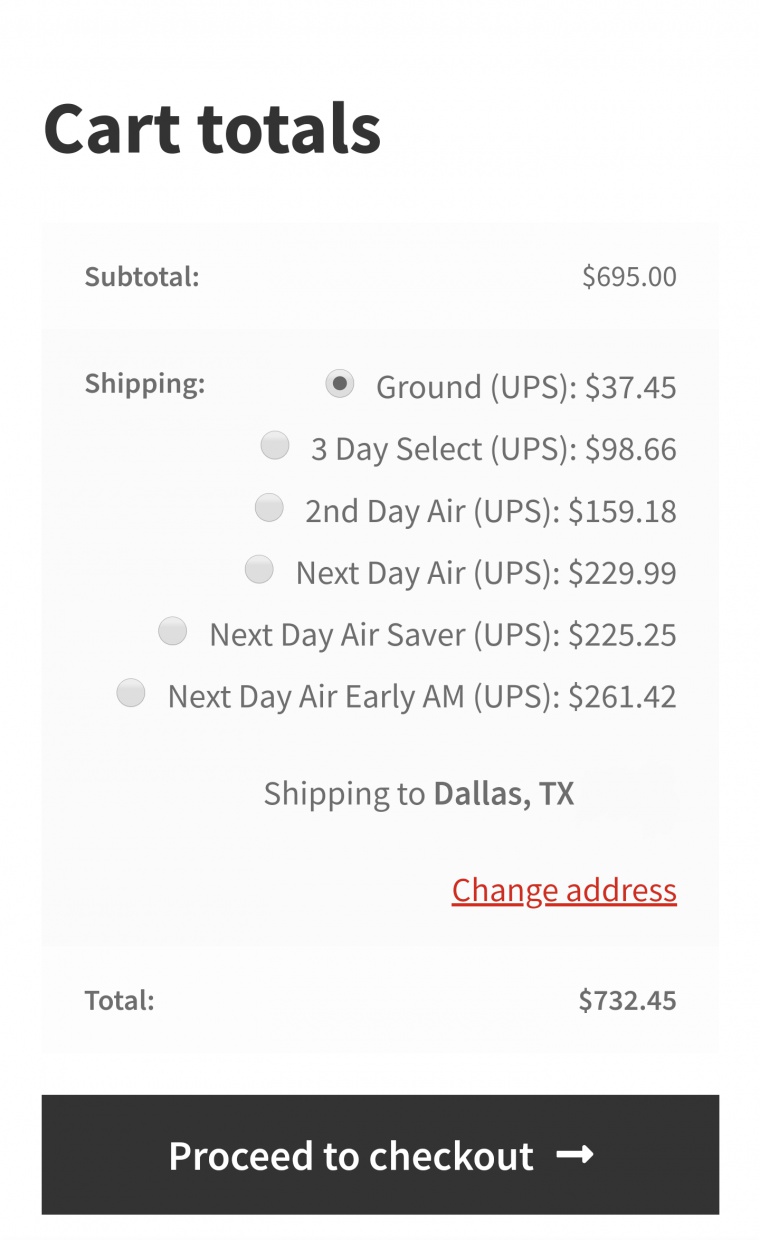760x1240 pixels.
Task: Click the Shipping: row label
Action: (145, 384)
